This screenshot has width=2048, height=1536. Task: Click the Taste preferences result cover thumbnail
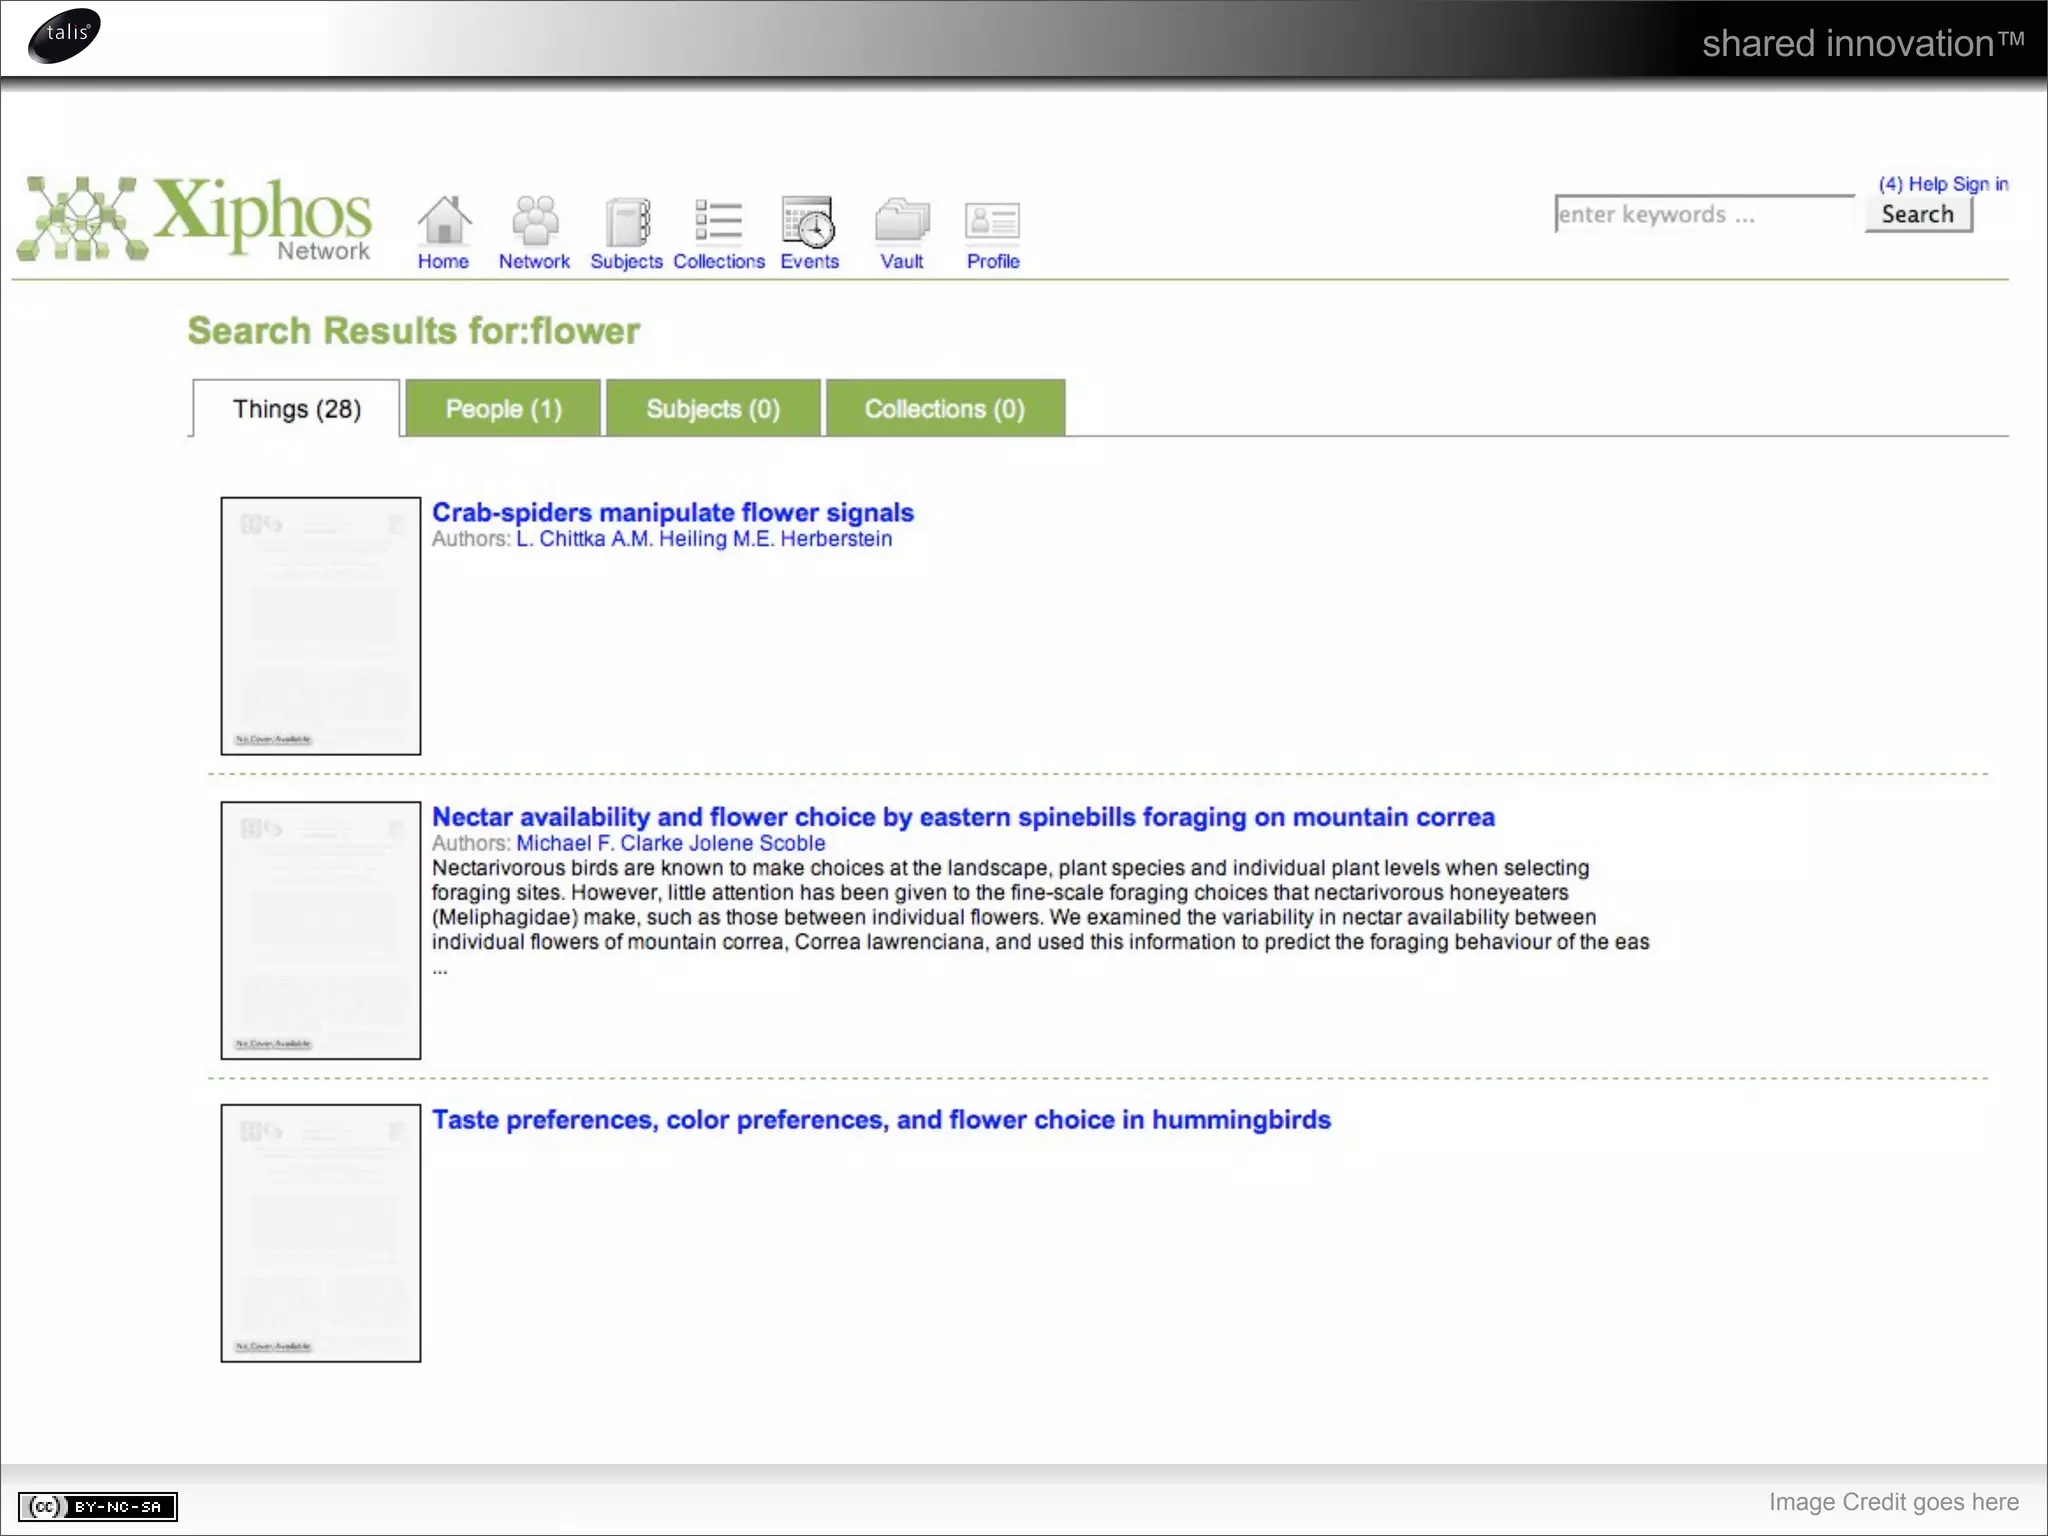pos(321,1233)
